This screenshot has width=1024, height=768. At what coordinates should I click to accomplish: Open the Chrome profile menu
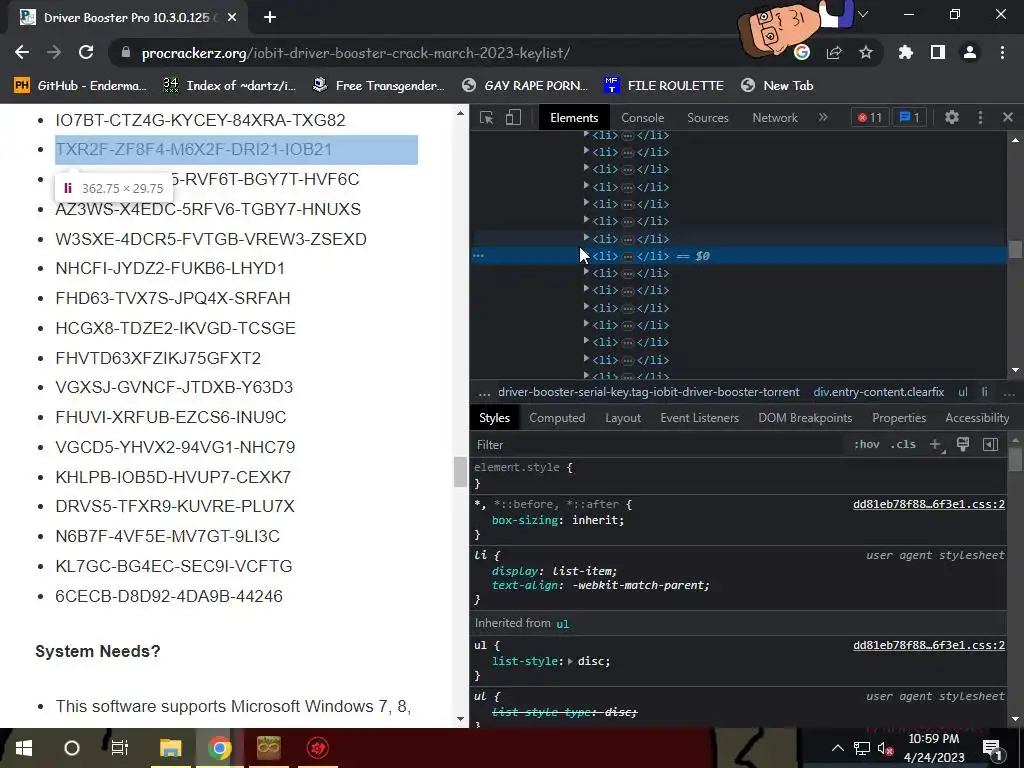click(x=970, y=52)
